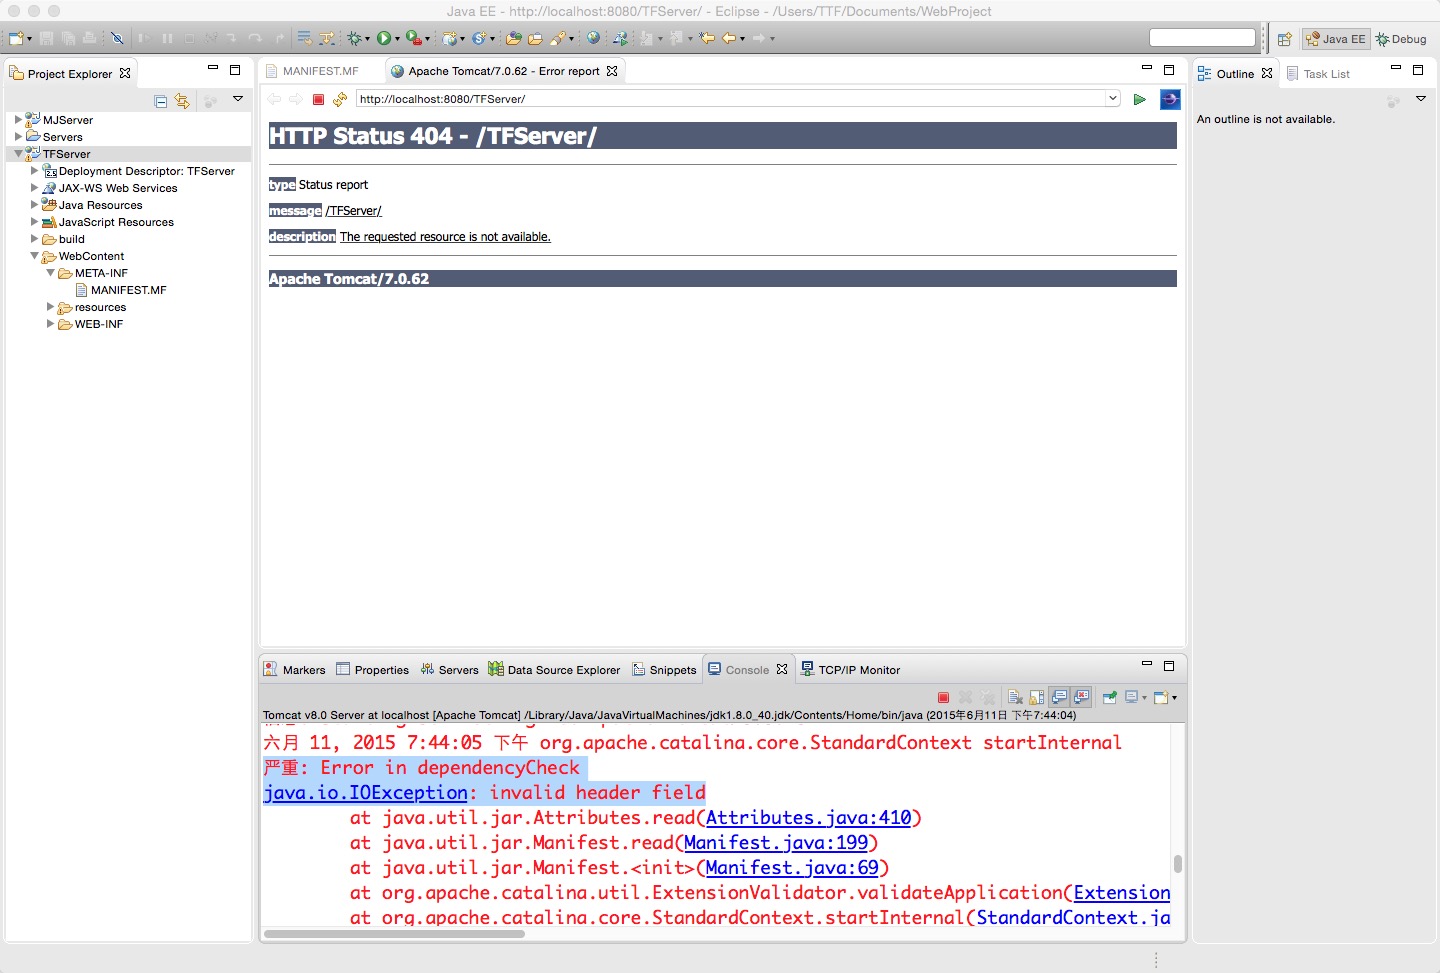Open the Data Source Explorer tab
Image resolution: width=1440 pixels, height=973 pixels.
[x=554, y=670]
